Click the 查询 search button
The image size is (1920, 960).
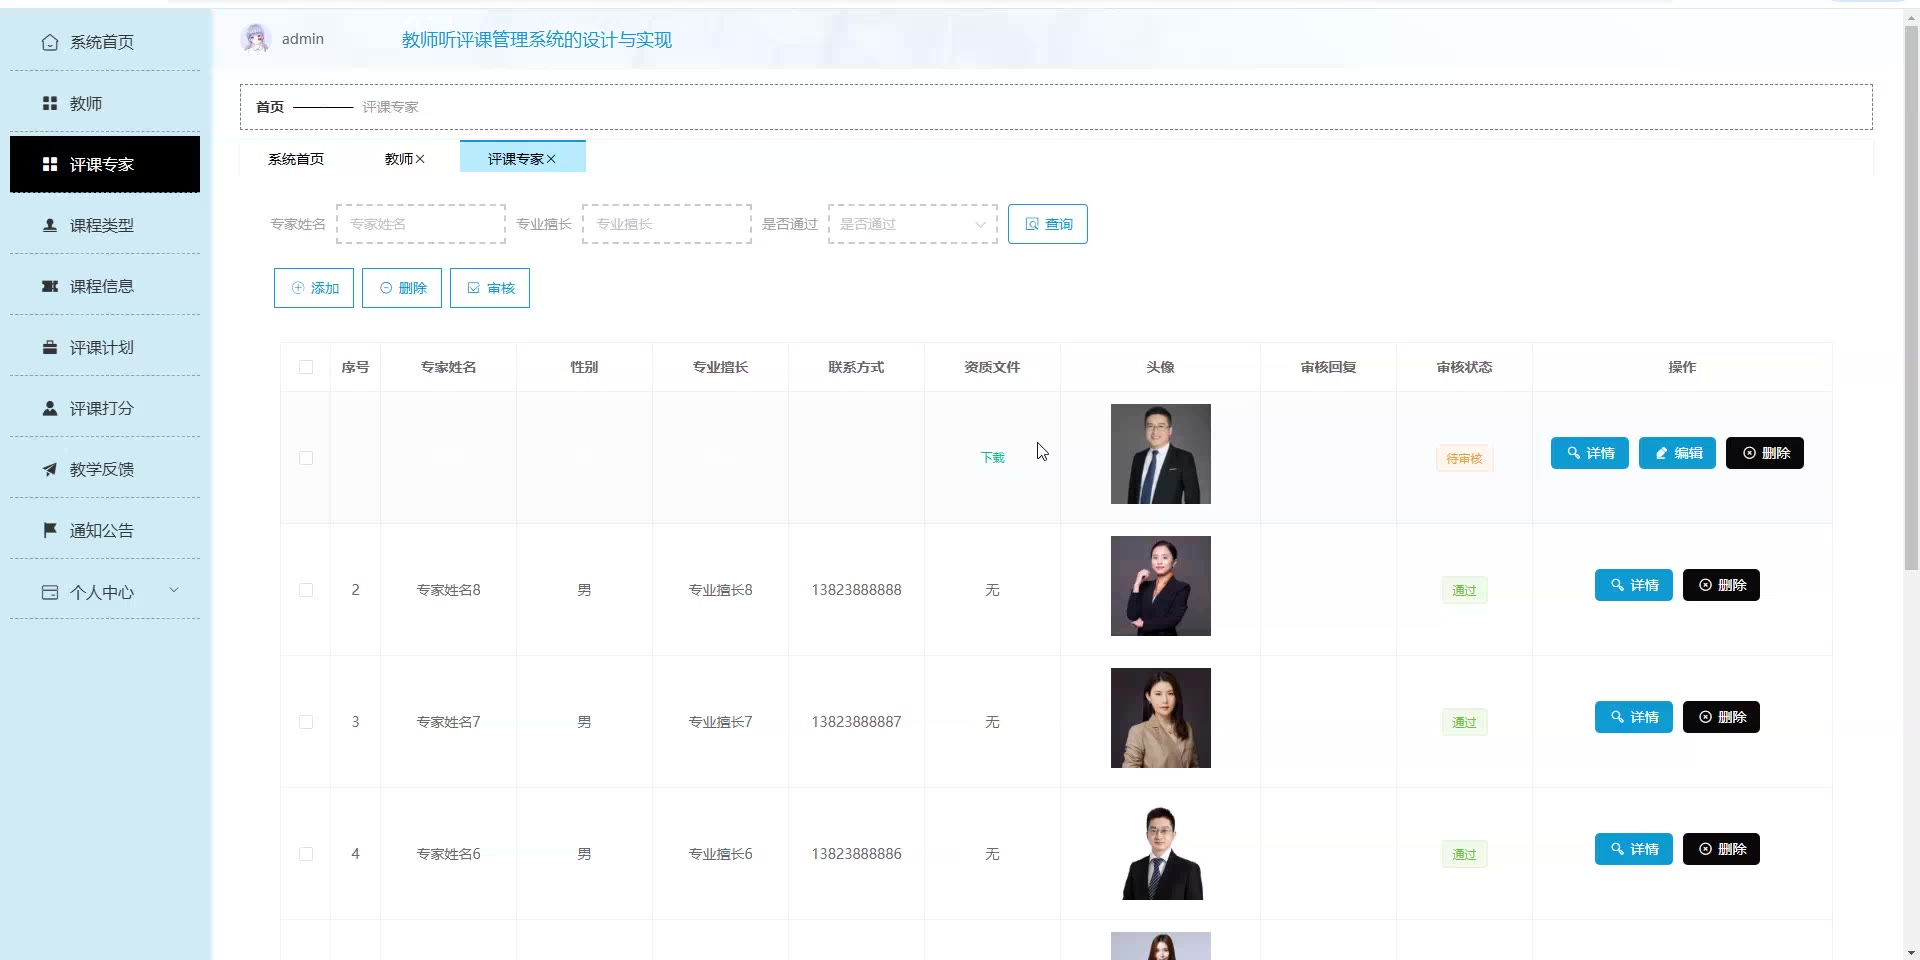(1047, 224)
